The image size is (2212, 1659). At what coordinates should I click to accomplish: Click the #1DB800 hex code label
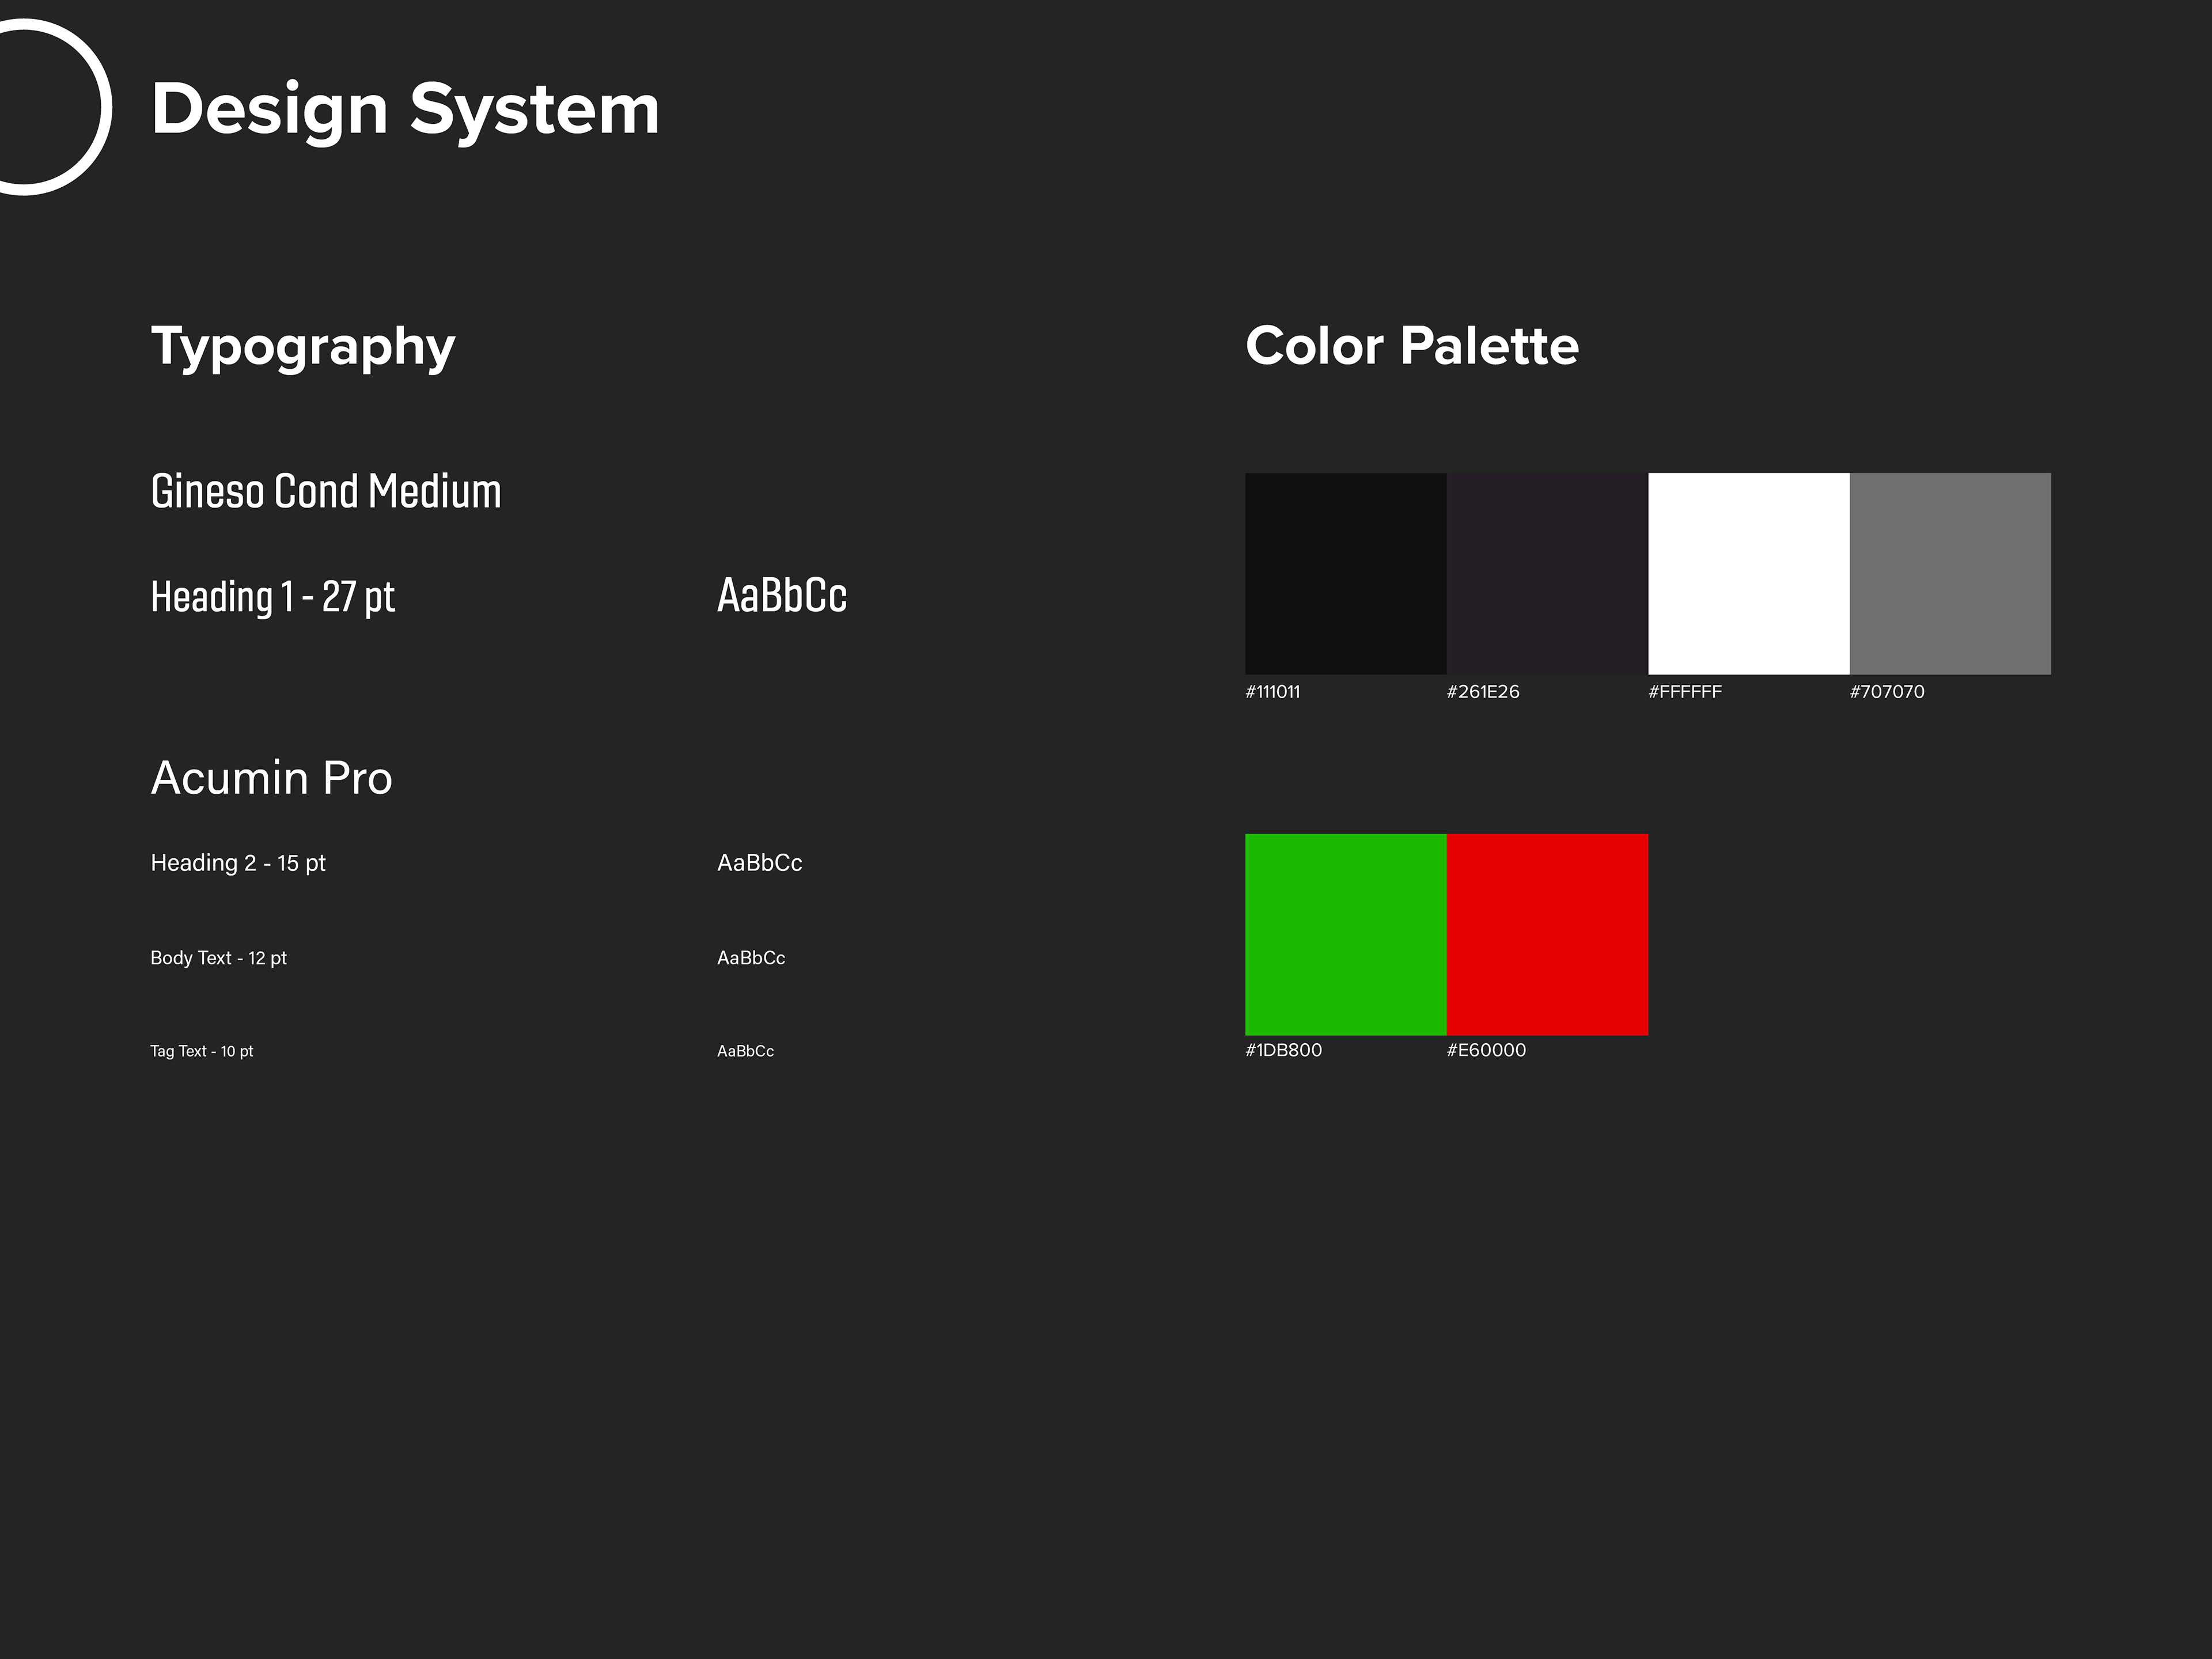click(1283, 1050)
